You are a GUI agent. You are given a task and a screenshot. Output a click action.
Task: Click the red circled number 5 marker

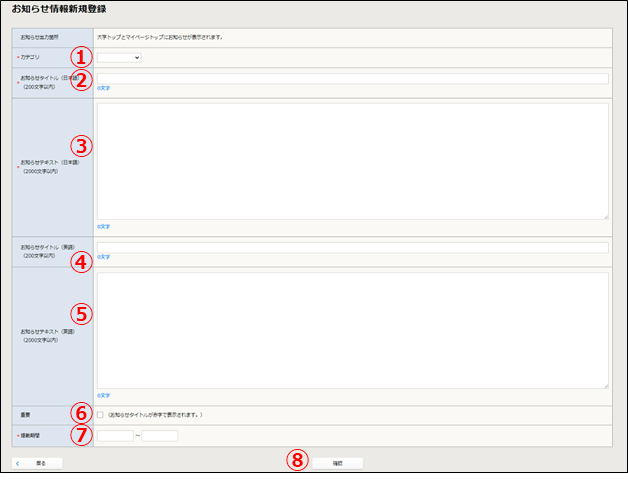(x=83, y=314)
